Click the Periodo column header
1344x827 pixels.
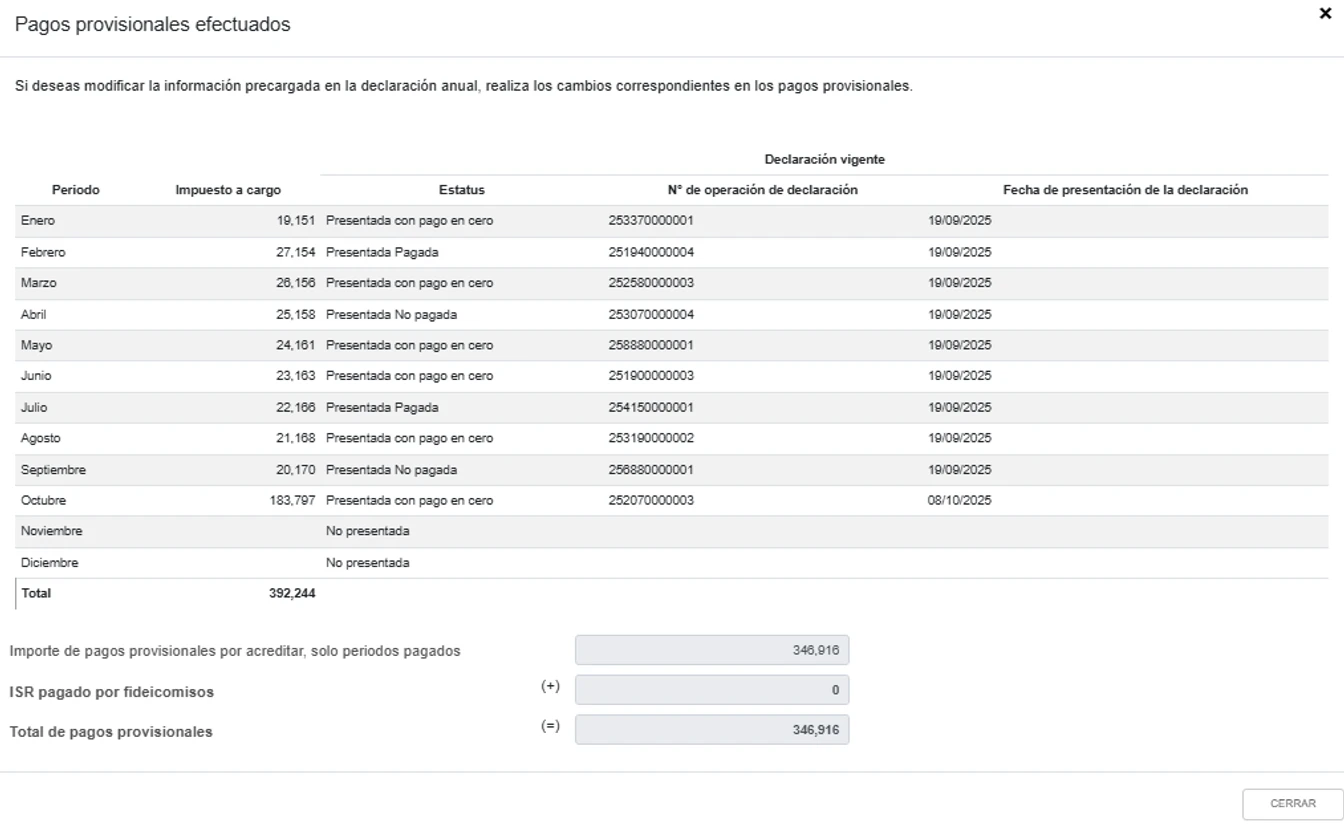click(76, 190)
